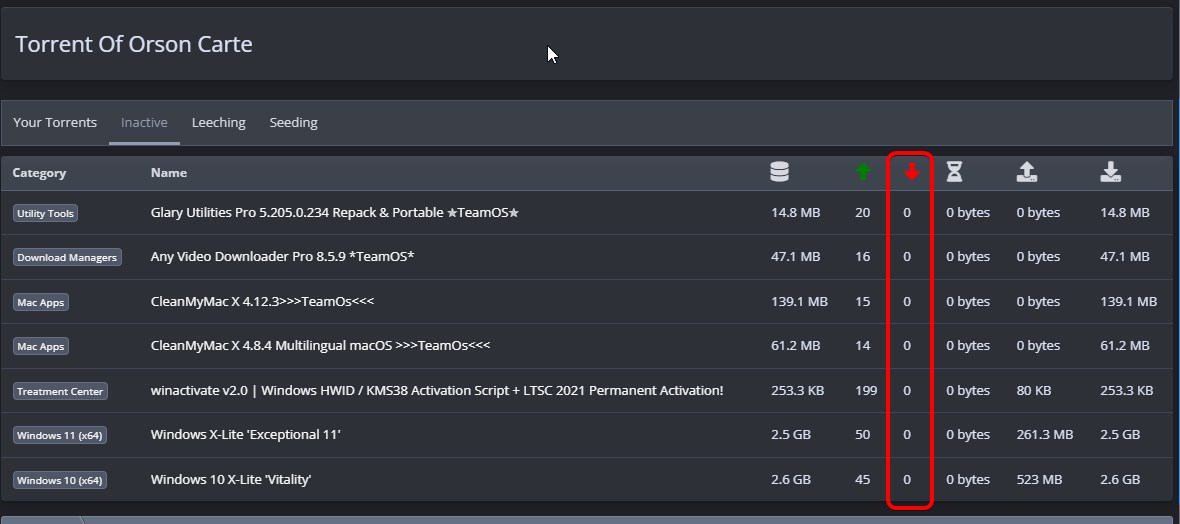This screenshot has height=524, width=1180.
Task: Click the Utility Tools category badge
Action: (45, 214)
